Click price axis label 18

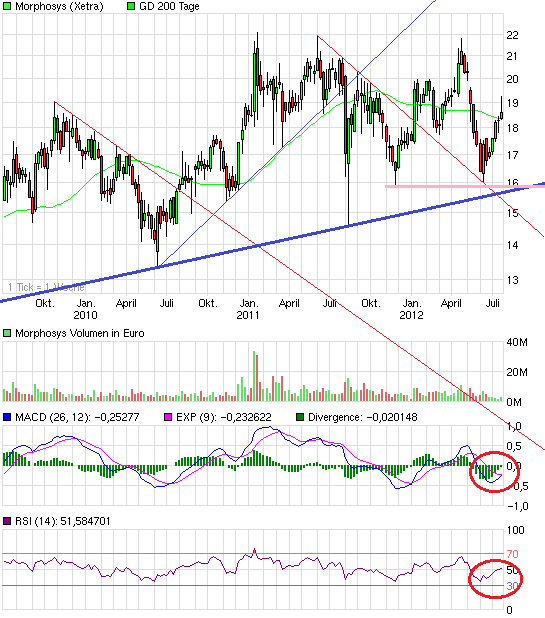click(512, 128)
